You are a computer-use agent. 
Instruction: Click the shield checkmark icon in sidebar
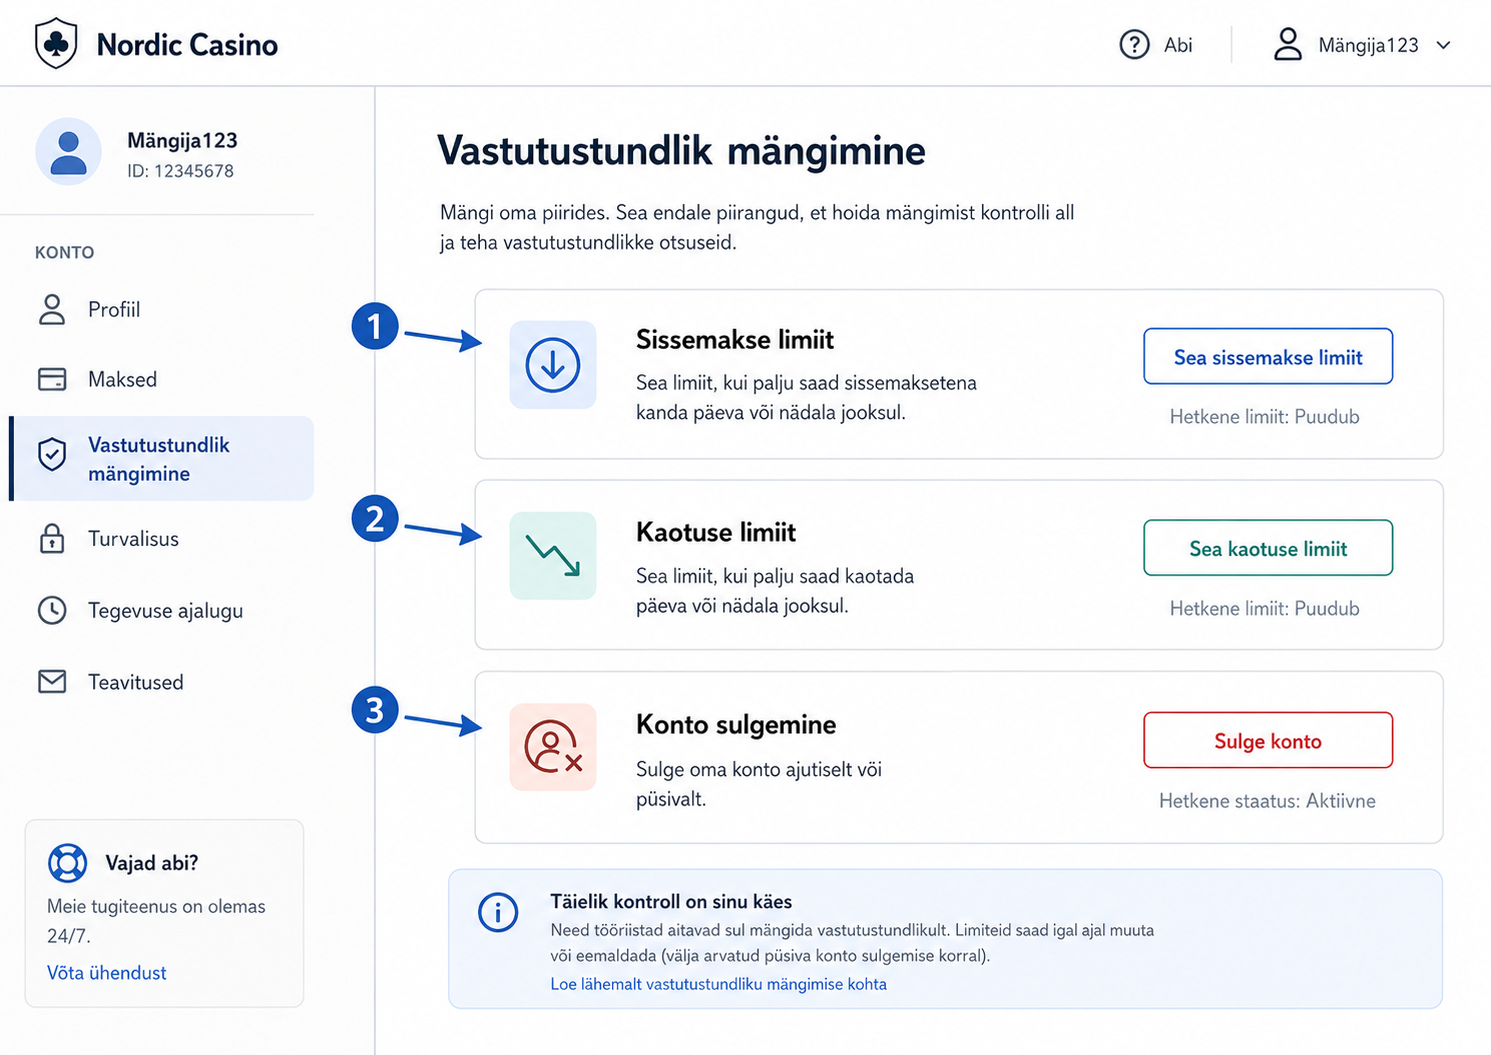[52, 455]
